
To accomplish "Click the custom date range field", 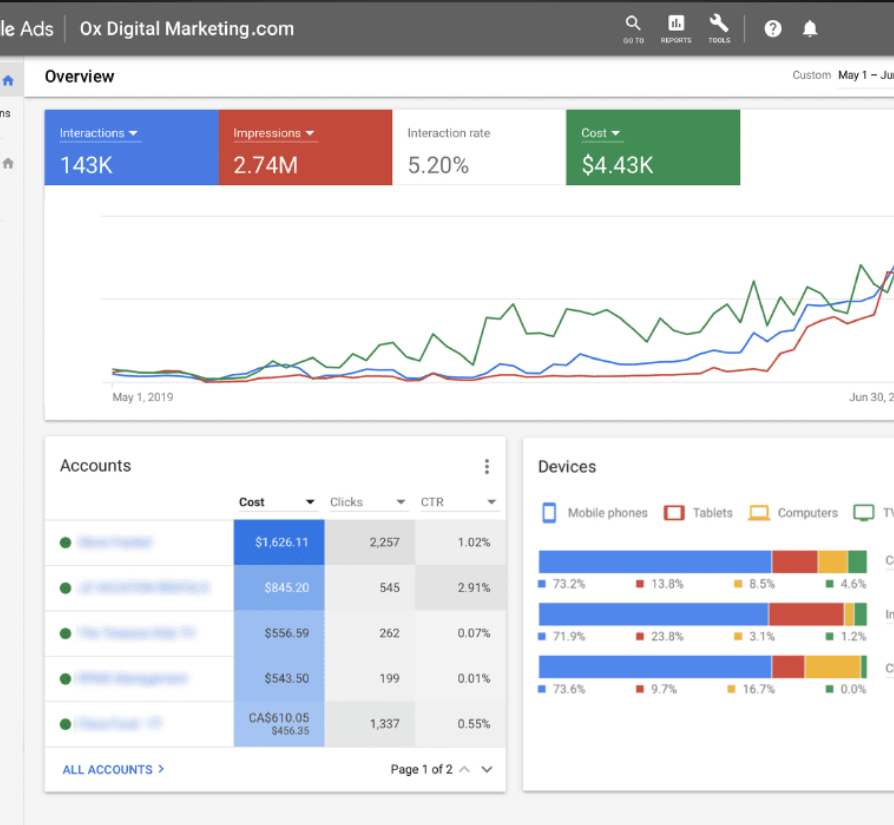I will coord(864,75).
